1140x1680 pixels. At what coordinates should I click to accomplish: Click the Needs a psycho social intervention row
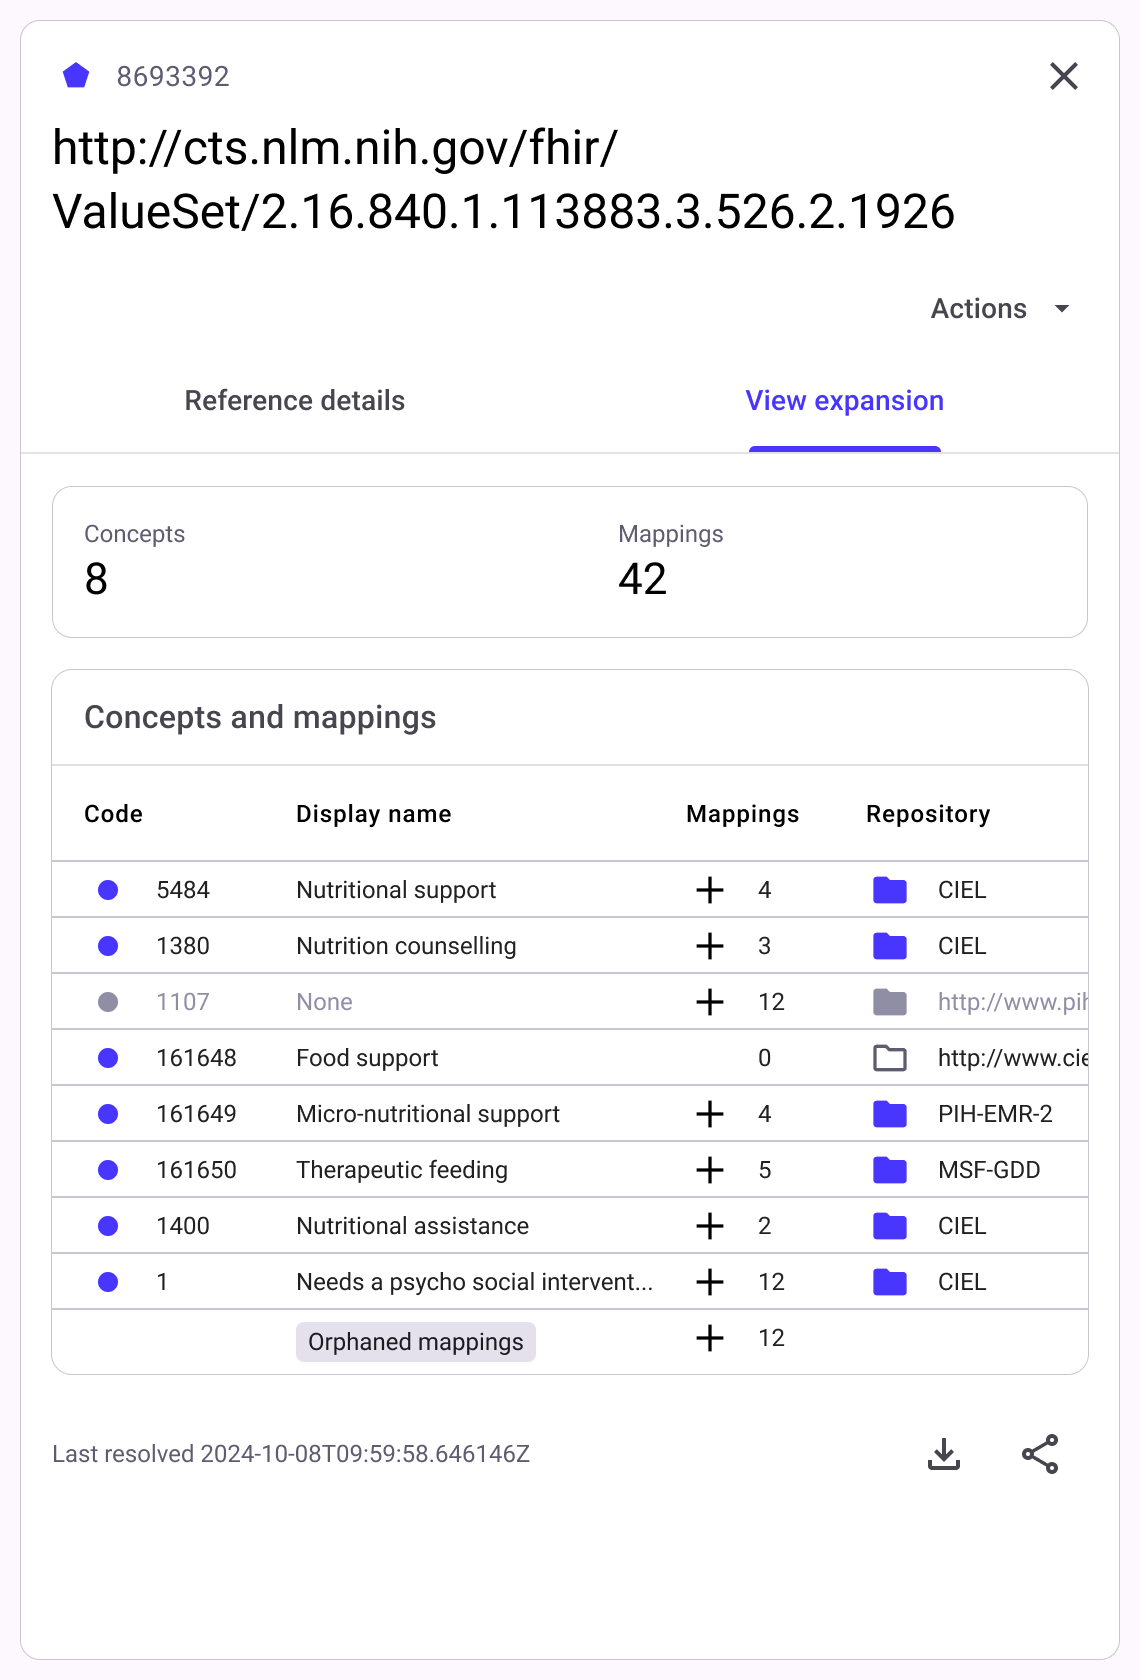pyautogui.click(x=474, y=1282)
